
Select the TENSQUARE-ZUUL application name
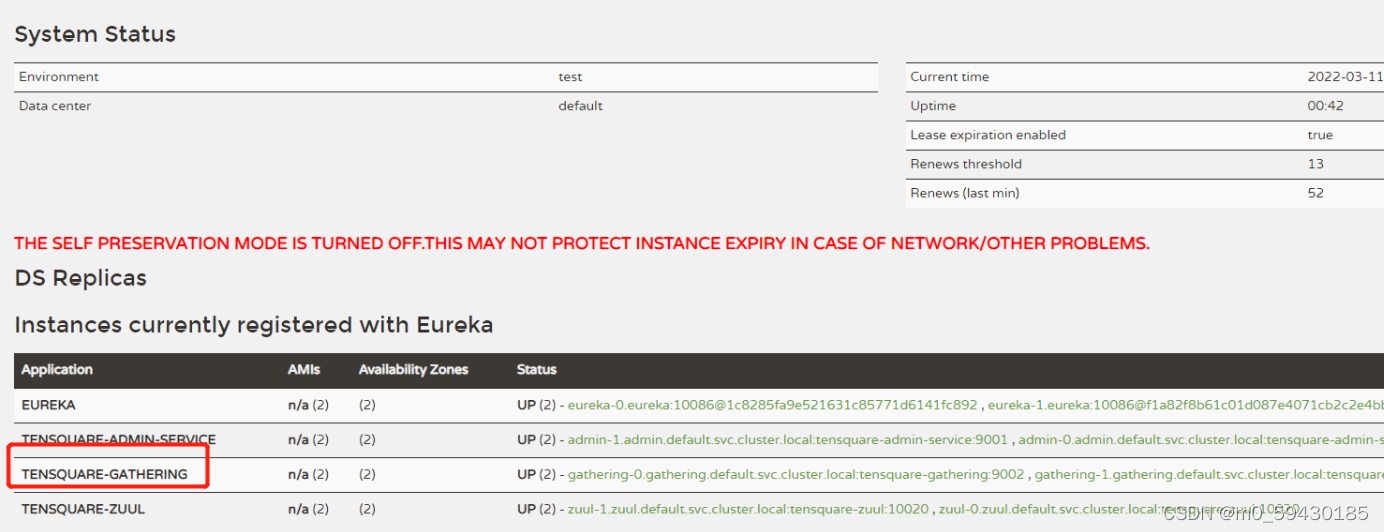(83, 509)
